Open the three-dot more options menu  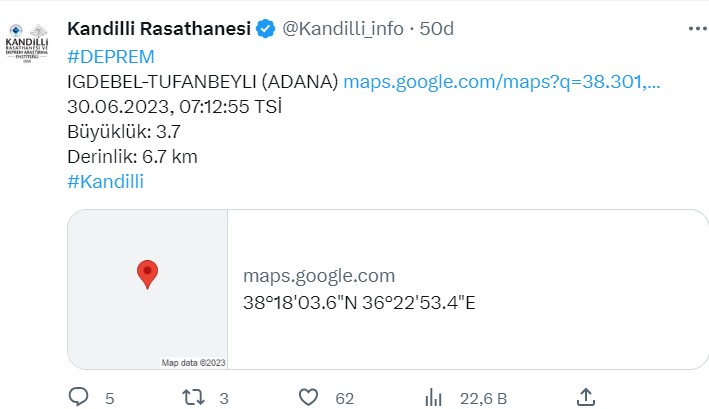point(697,29)
